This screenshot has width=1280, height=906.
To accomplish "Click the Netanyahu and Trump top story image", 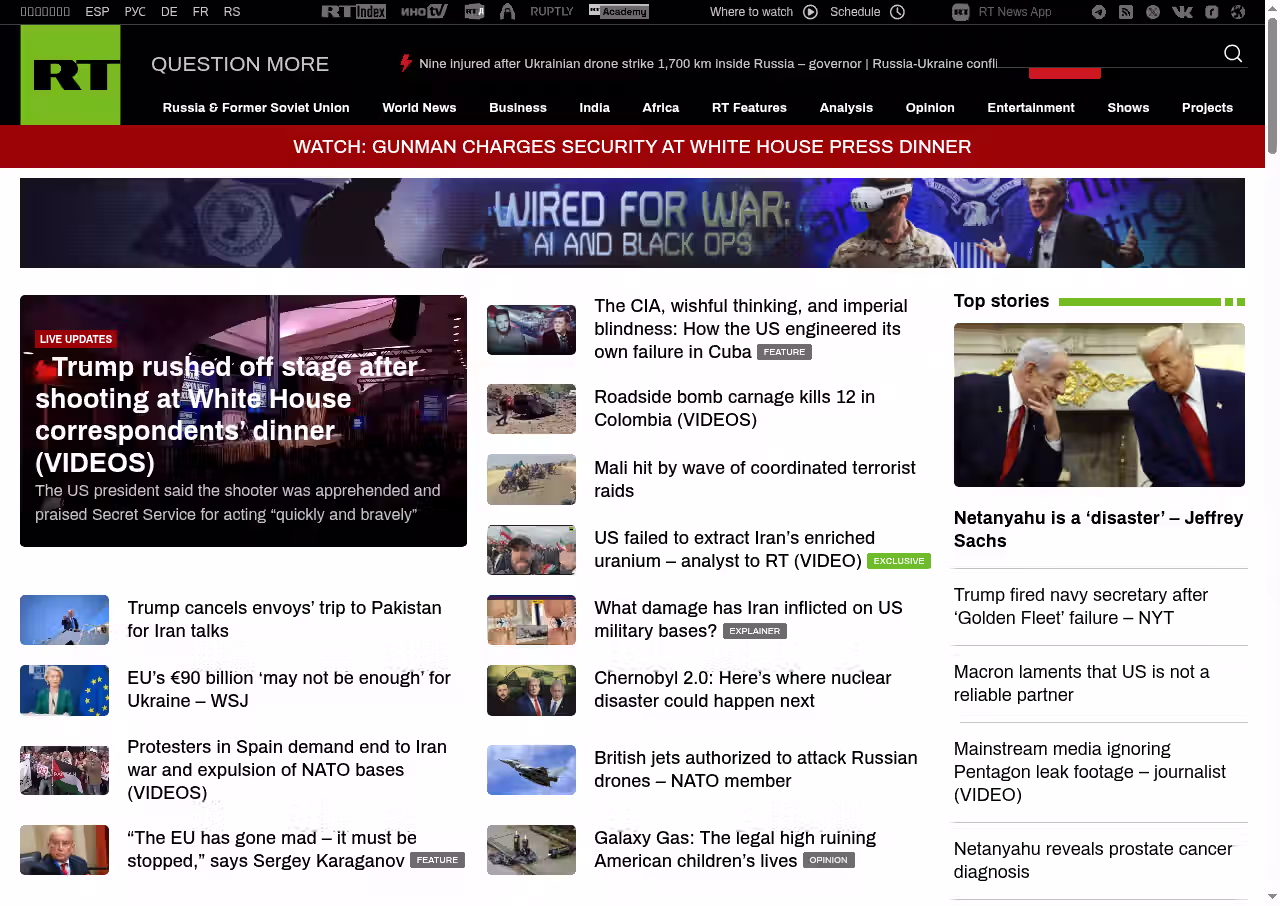I will (x=1099, y=404).
